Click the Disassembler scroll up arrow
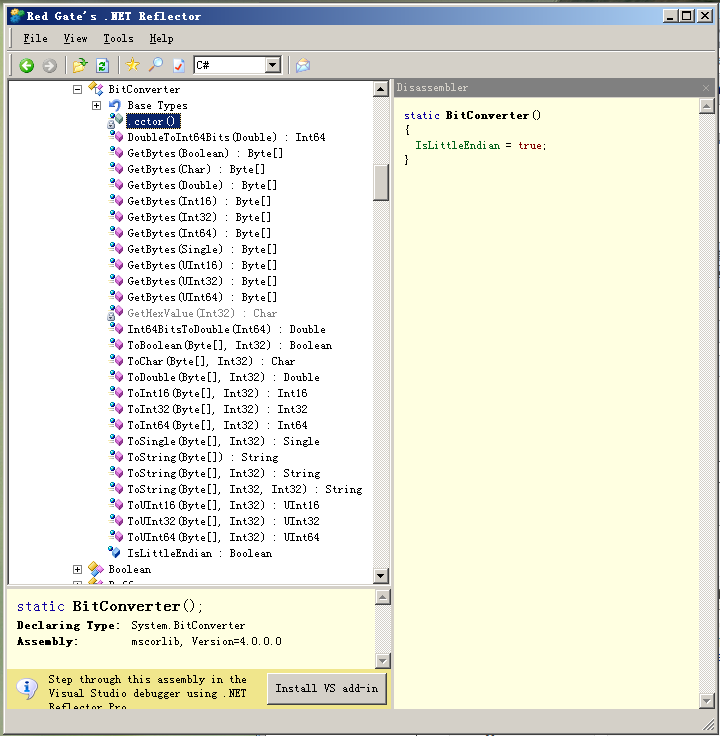The image size is (720, 736). (706, 106)
